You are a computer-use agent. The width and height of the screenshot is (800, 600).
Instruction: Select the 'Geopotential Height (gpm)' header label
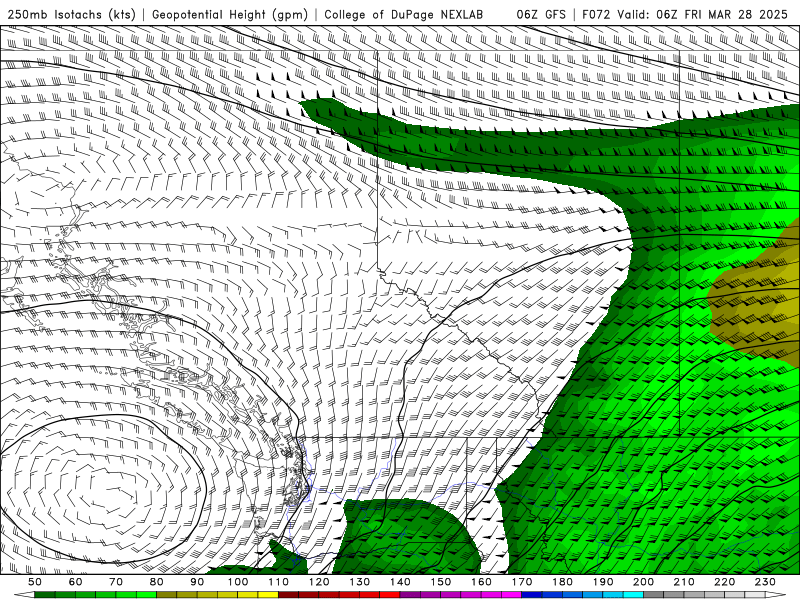click(x=230, y=15)
